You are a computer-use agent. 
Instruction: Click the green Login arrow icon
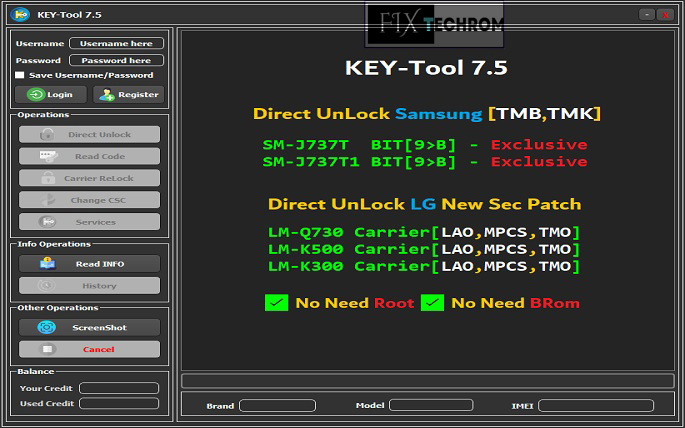pyautogui.click(x=36, y=94)
